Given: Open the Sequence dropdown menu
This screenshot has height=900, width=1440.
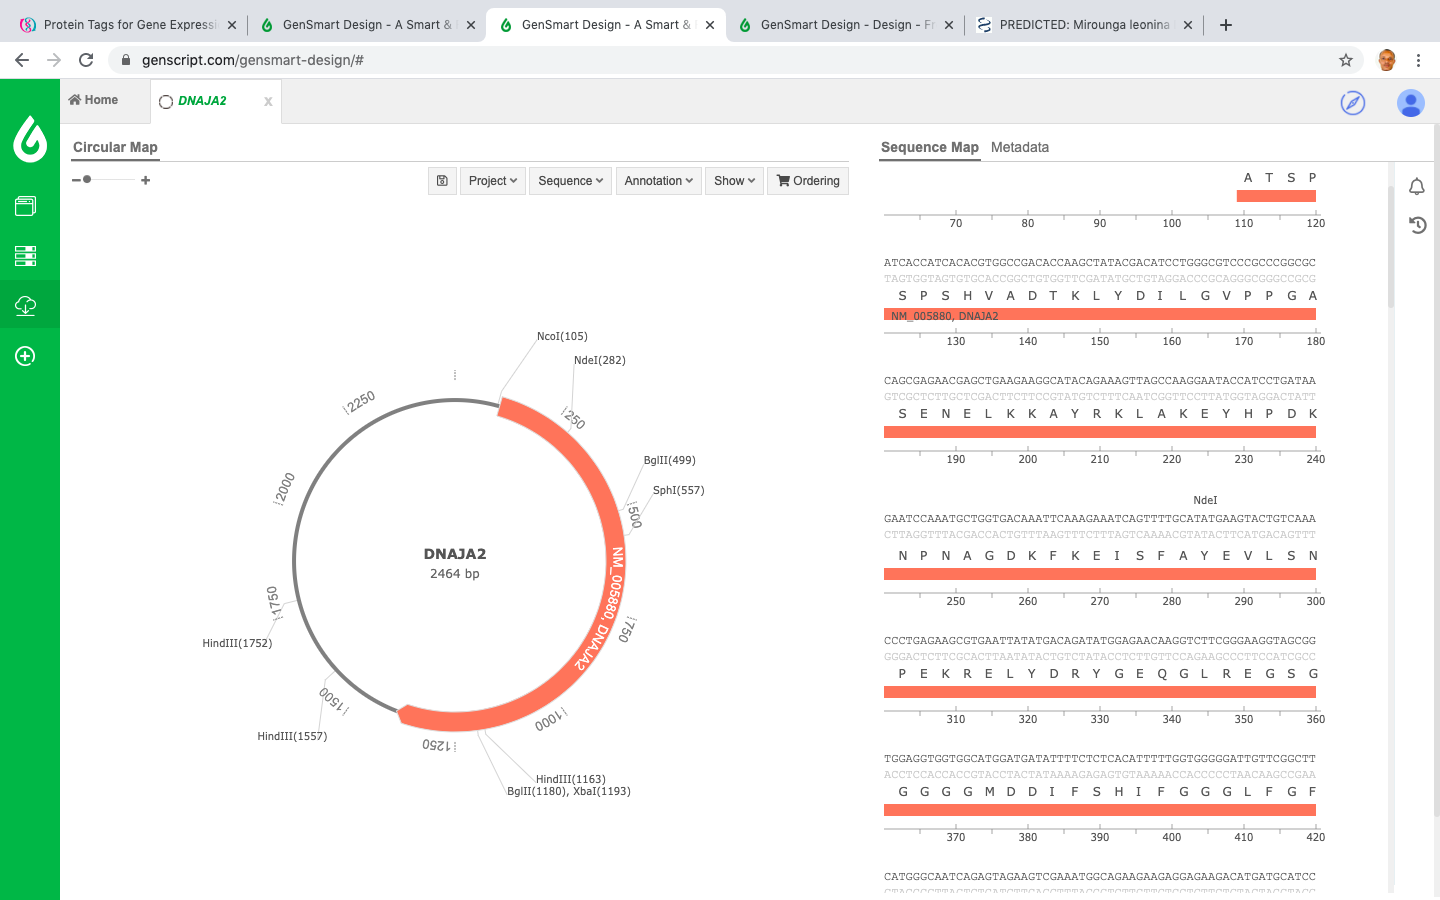Looking at the screenshot, I should (x=570, y=181).
